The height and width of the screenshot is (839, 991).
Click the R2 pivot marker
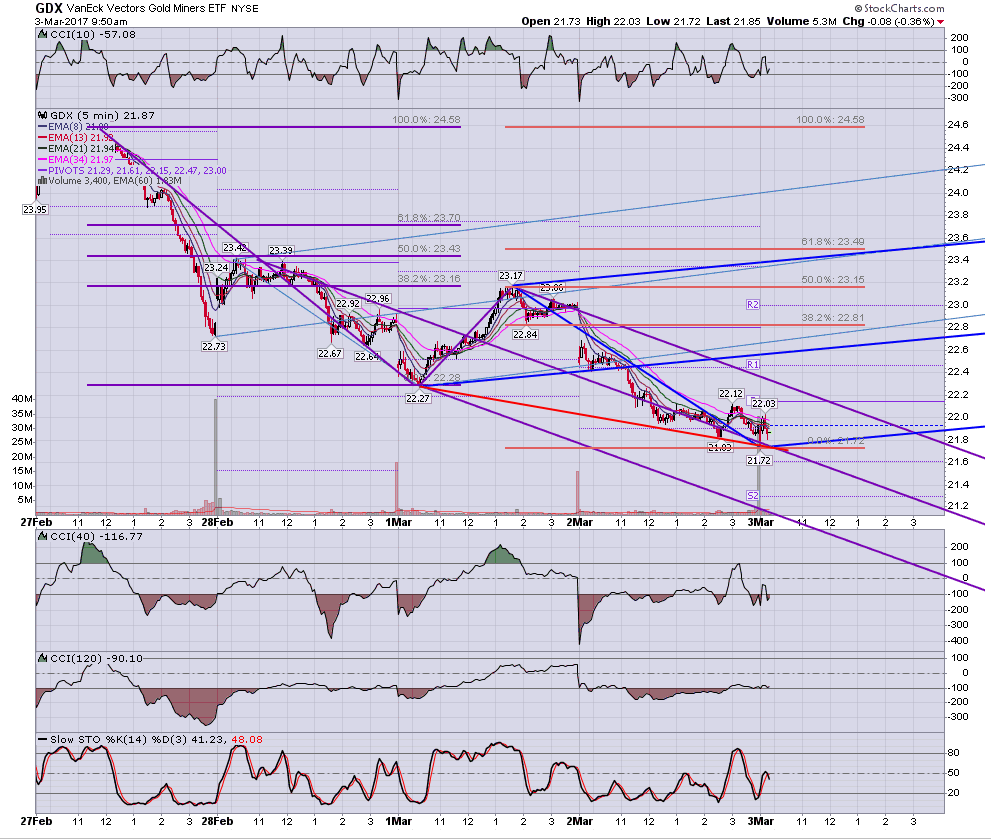pos(753,305)
